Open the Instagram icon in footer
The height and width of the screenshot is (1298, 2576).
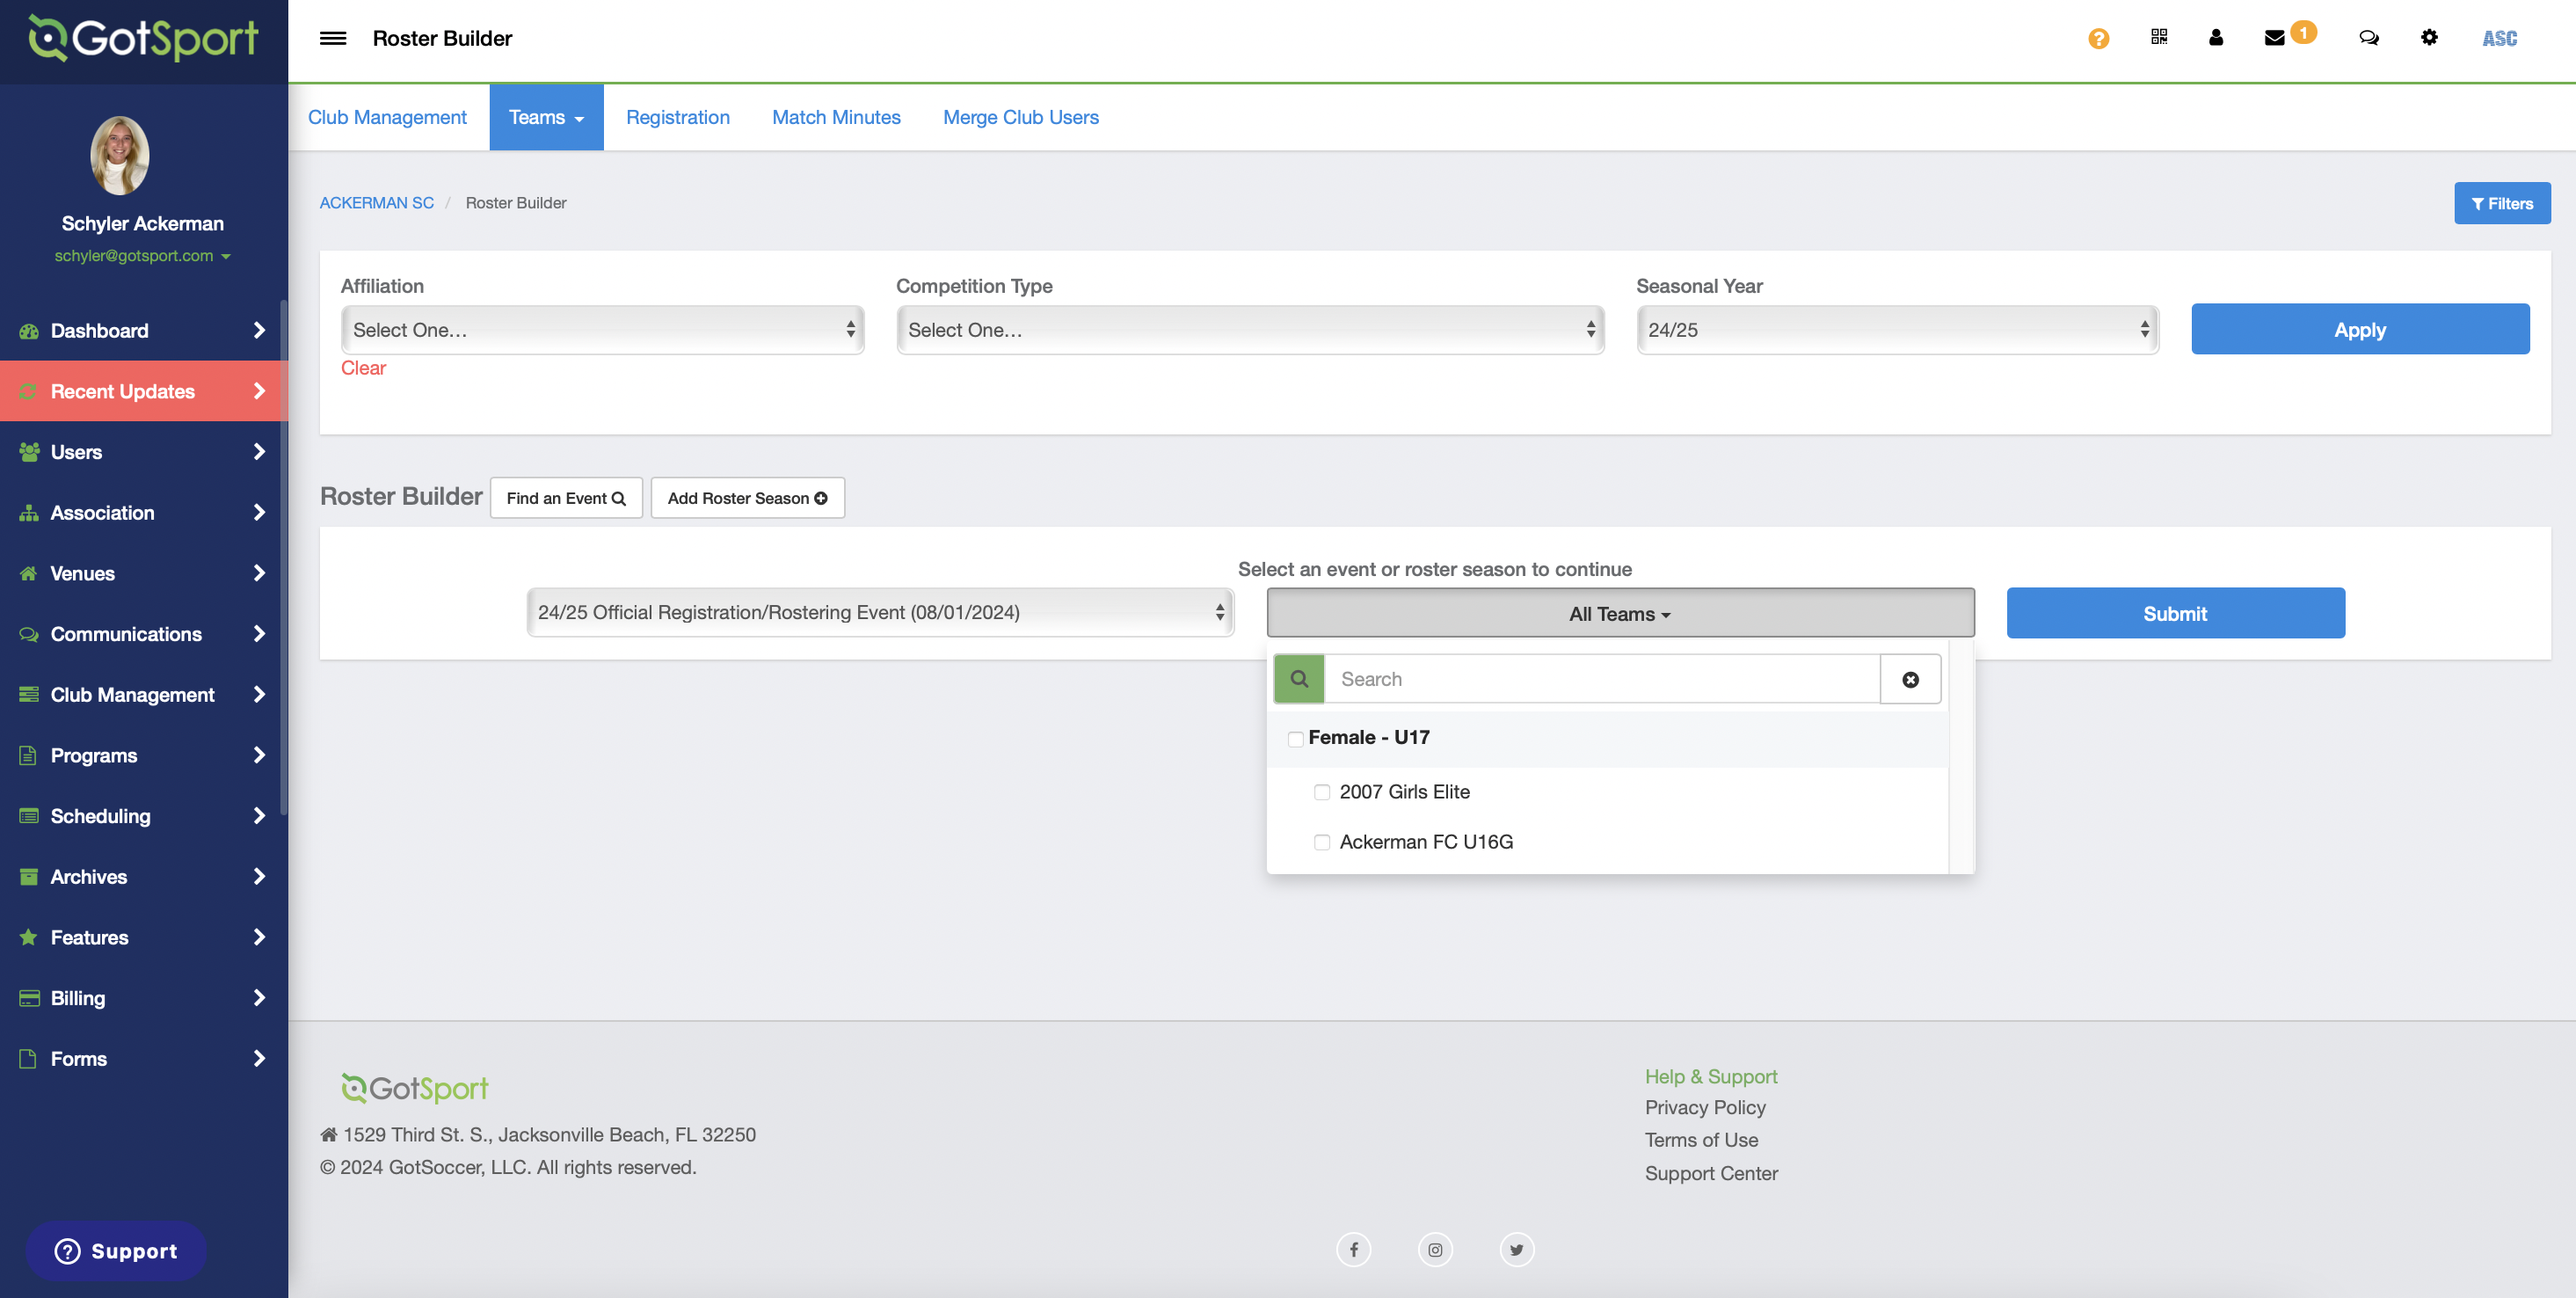click(1435, 1249)
